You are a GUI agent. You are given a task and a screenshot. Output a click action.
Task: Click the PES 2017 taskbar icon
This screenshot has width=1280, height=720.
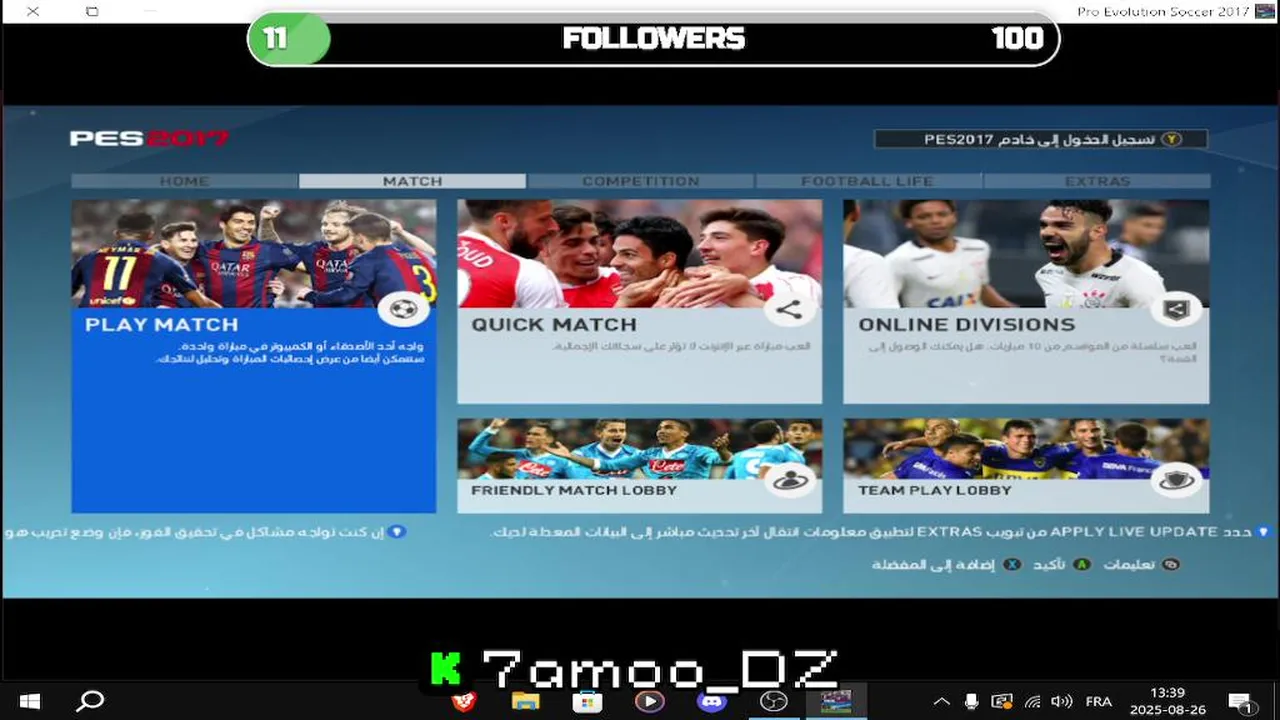tap(836, 701)
